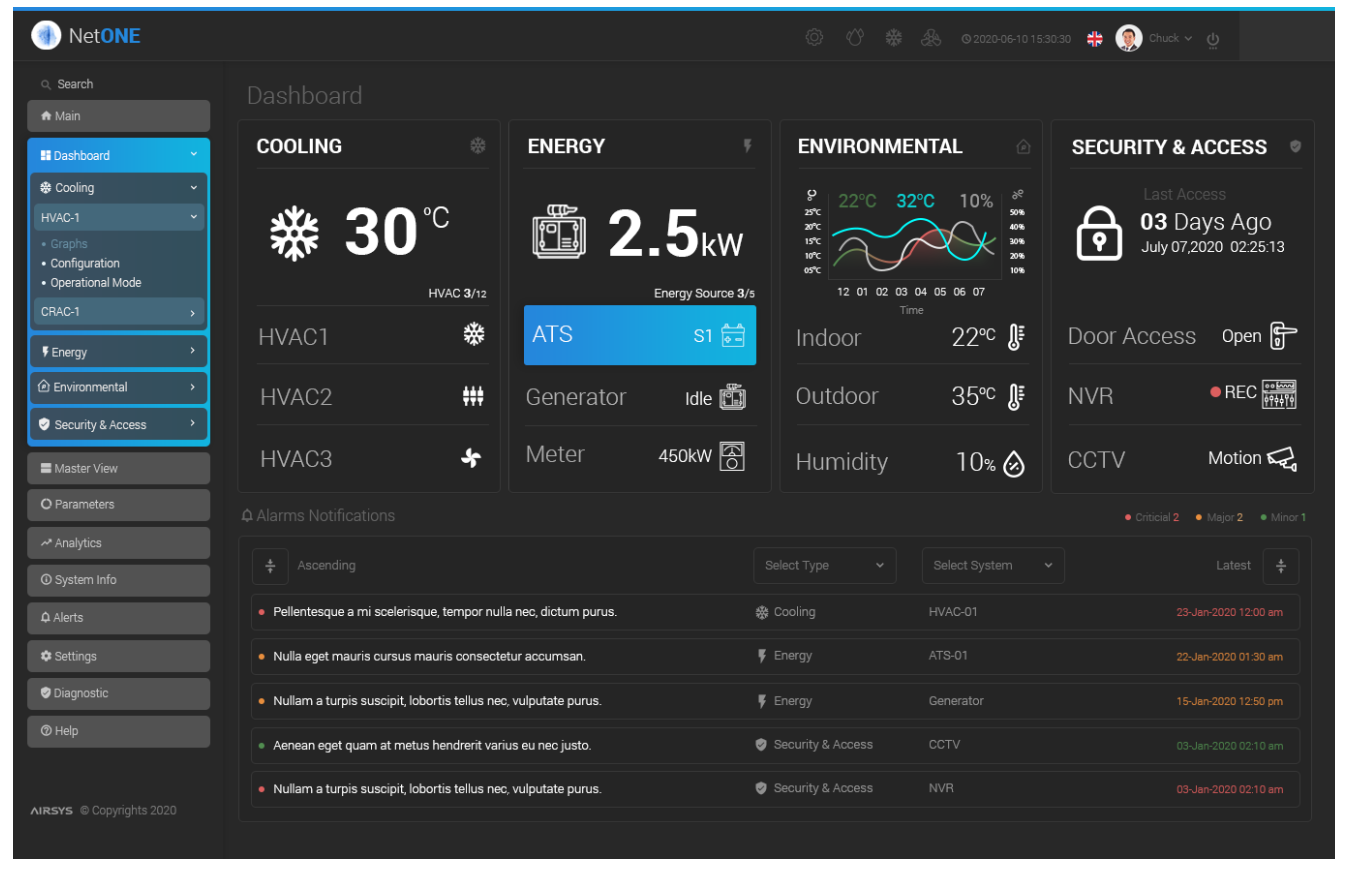
Task: Click the water drop icon in header
Action: pos(854,37)
